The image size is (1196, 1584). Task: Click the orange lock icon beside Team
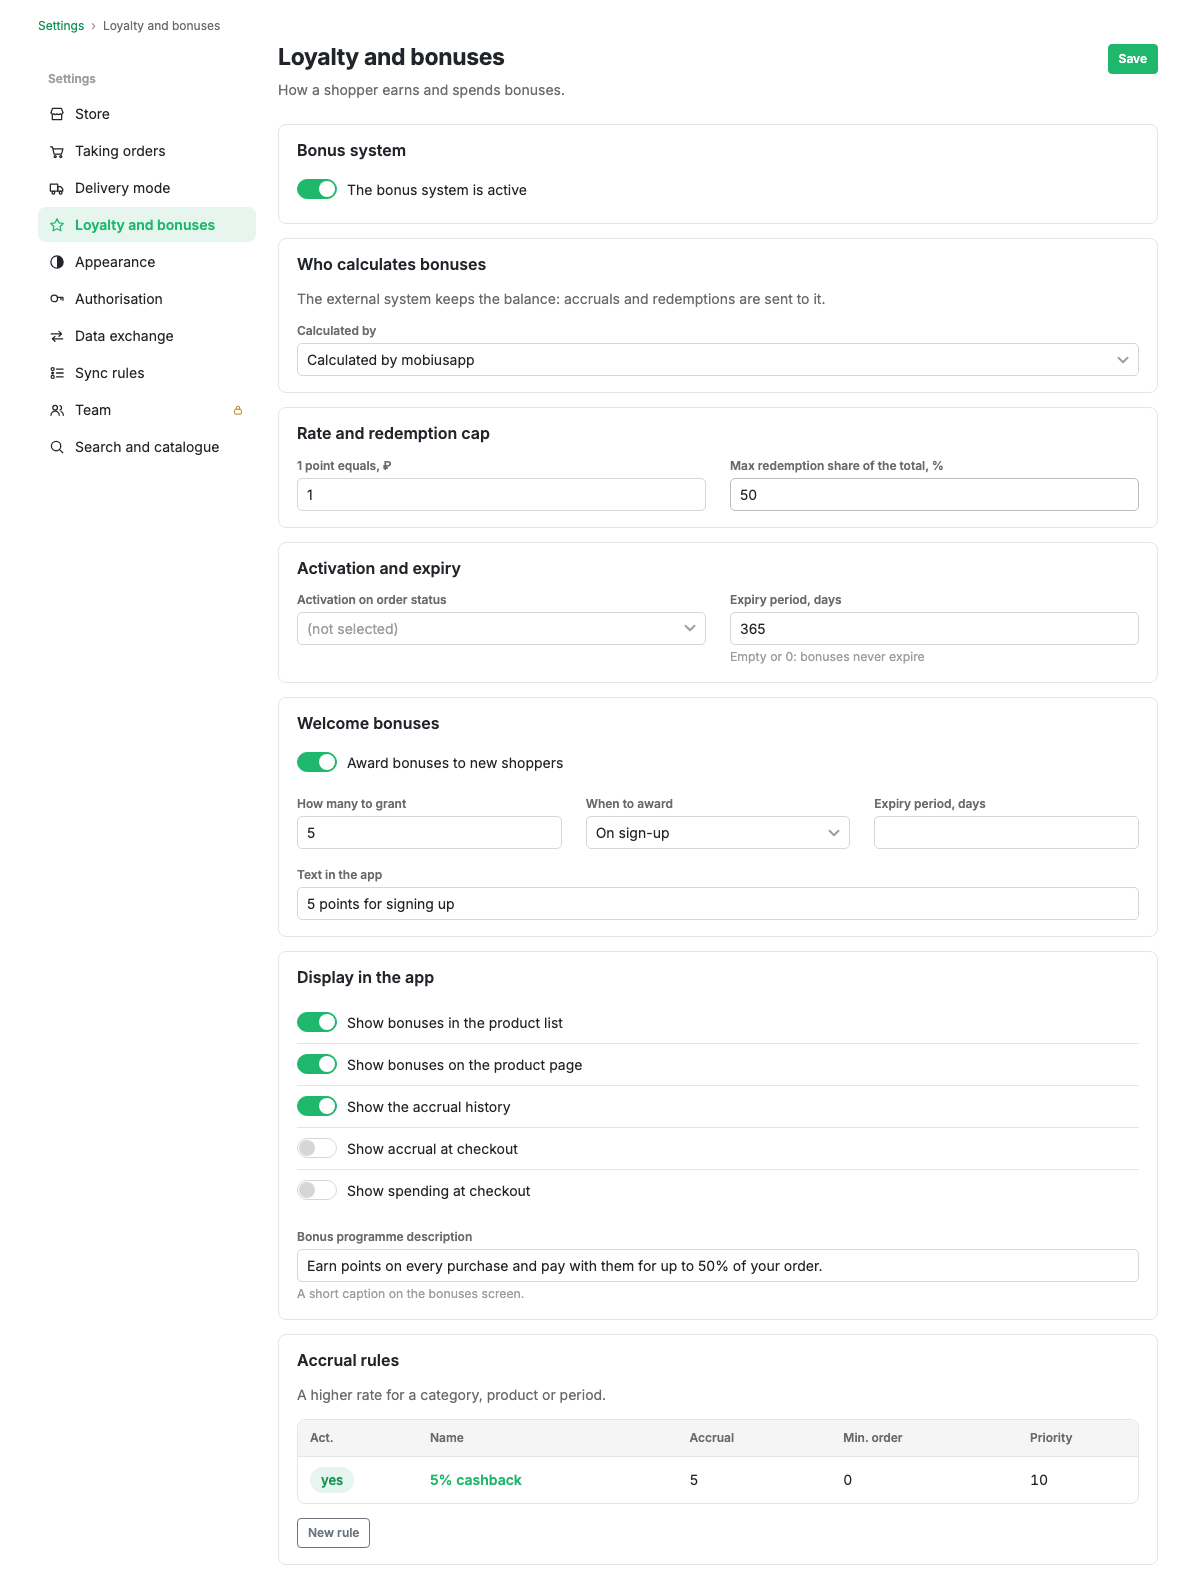(238, 410)
